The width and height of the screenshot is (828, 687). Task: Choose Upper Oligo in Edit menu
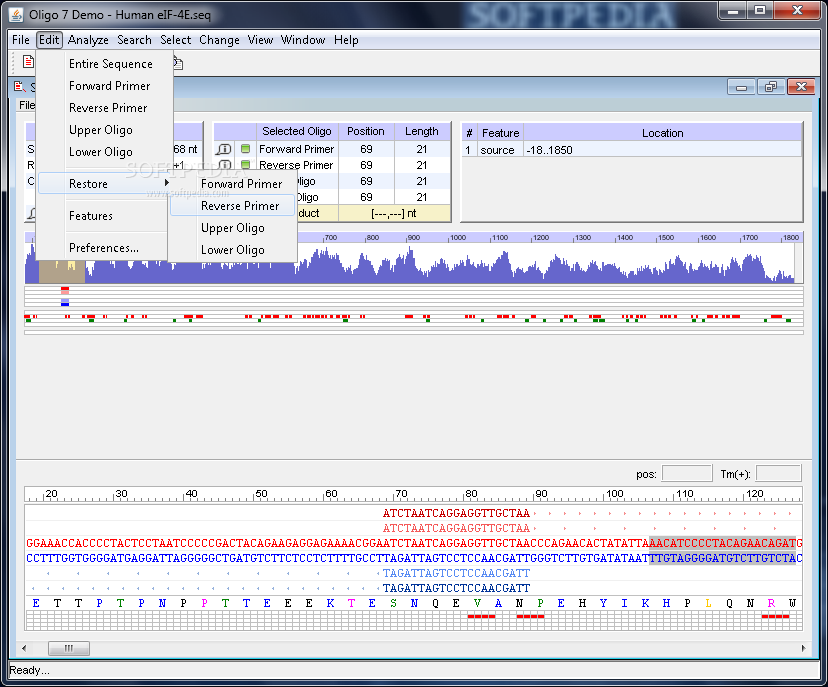101,130
